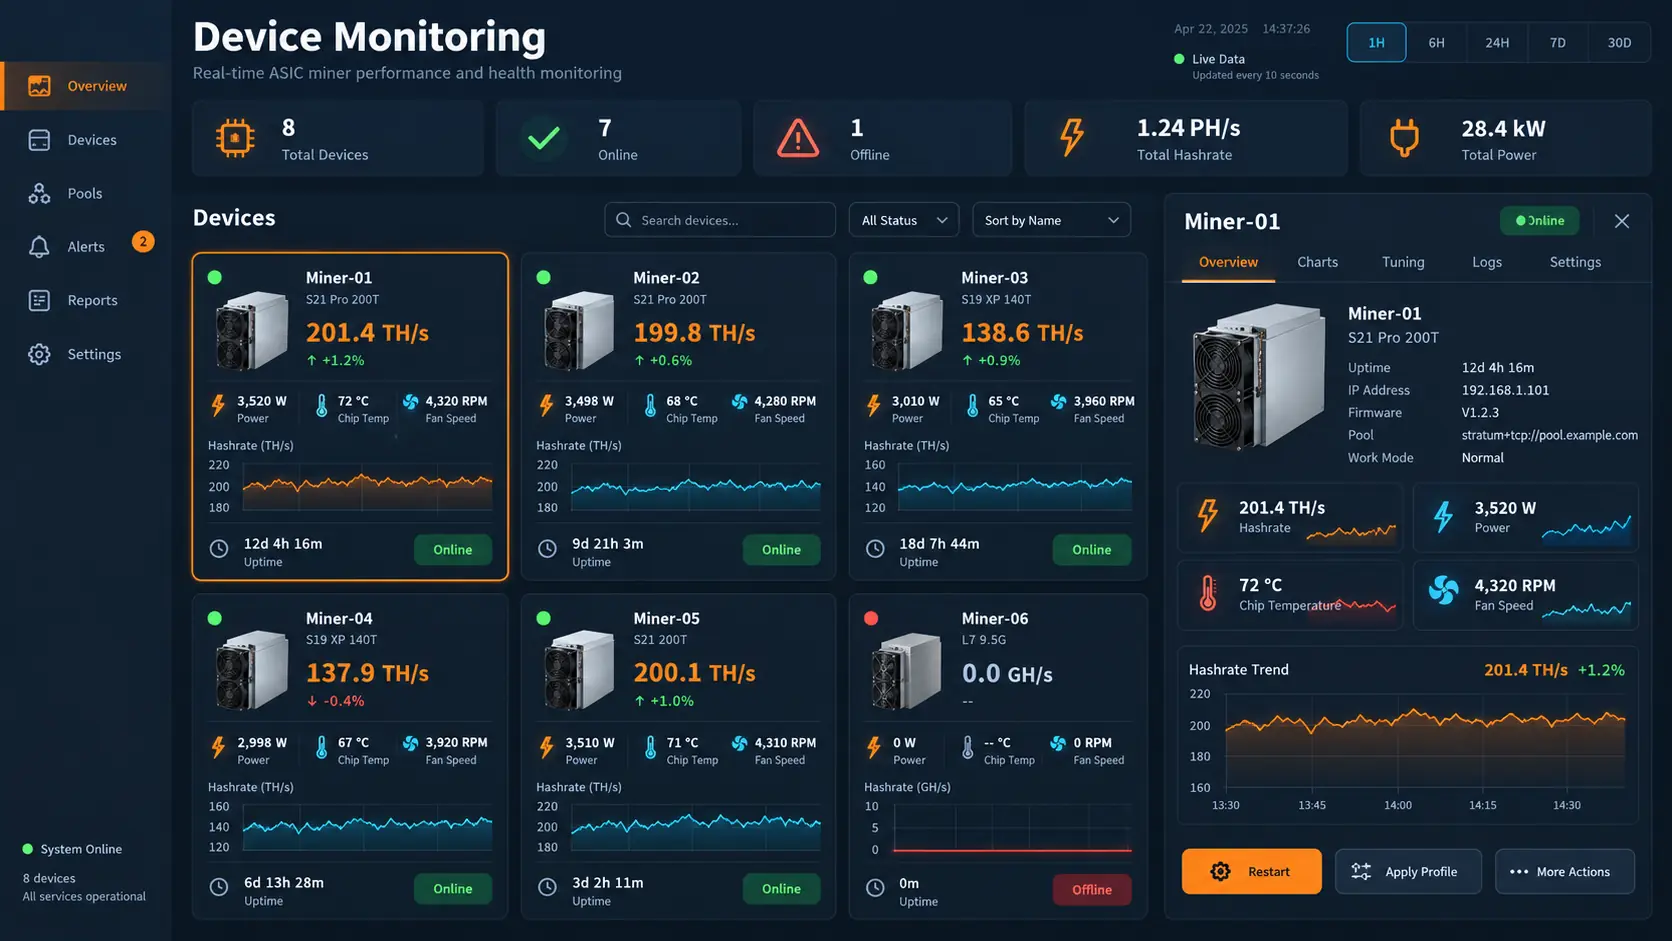Click Miner-02 chip temp thermometer icon
Screen dimensions: 1672x941
(x=650, y=406)
